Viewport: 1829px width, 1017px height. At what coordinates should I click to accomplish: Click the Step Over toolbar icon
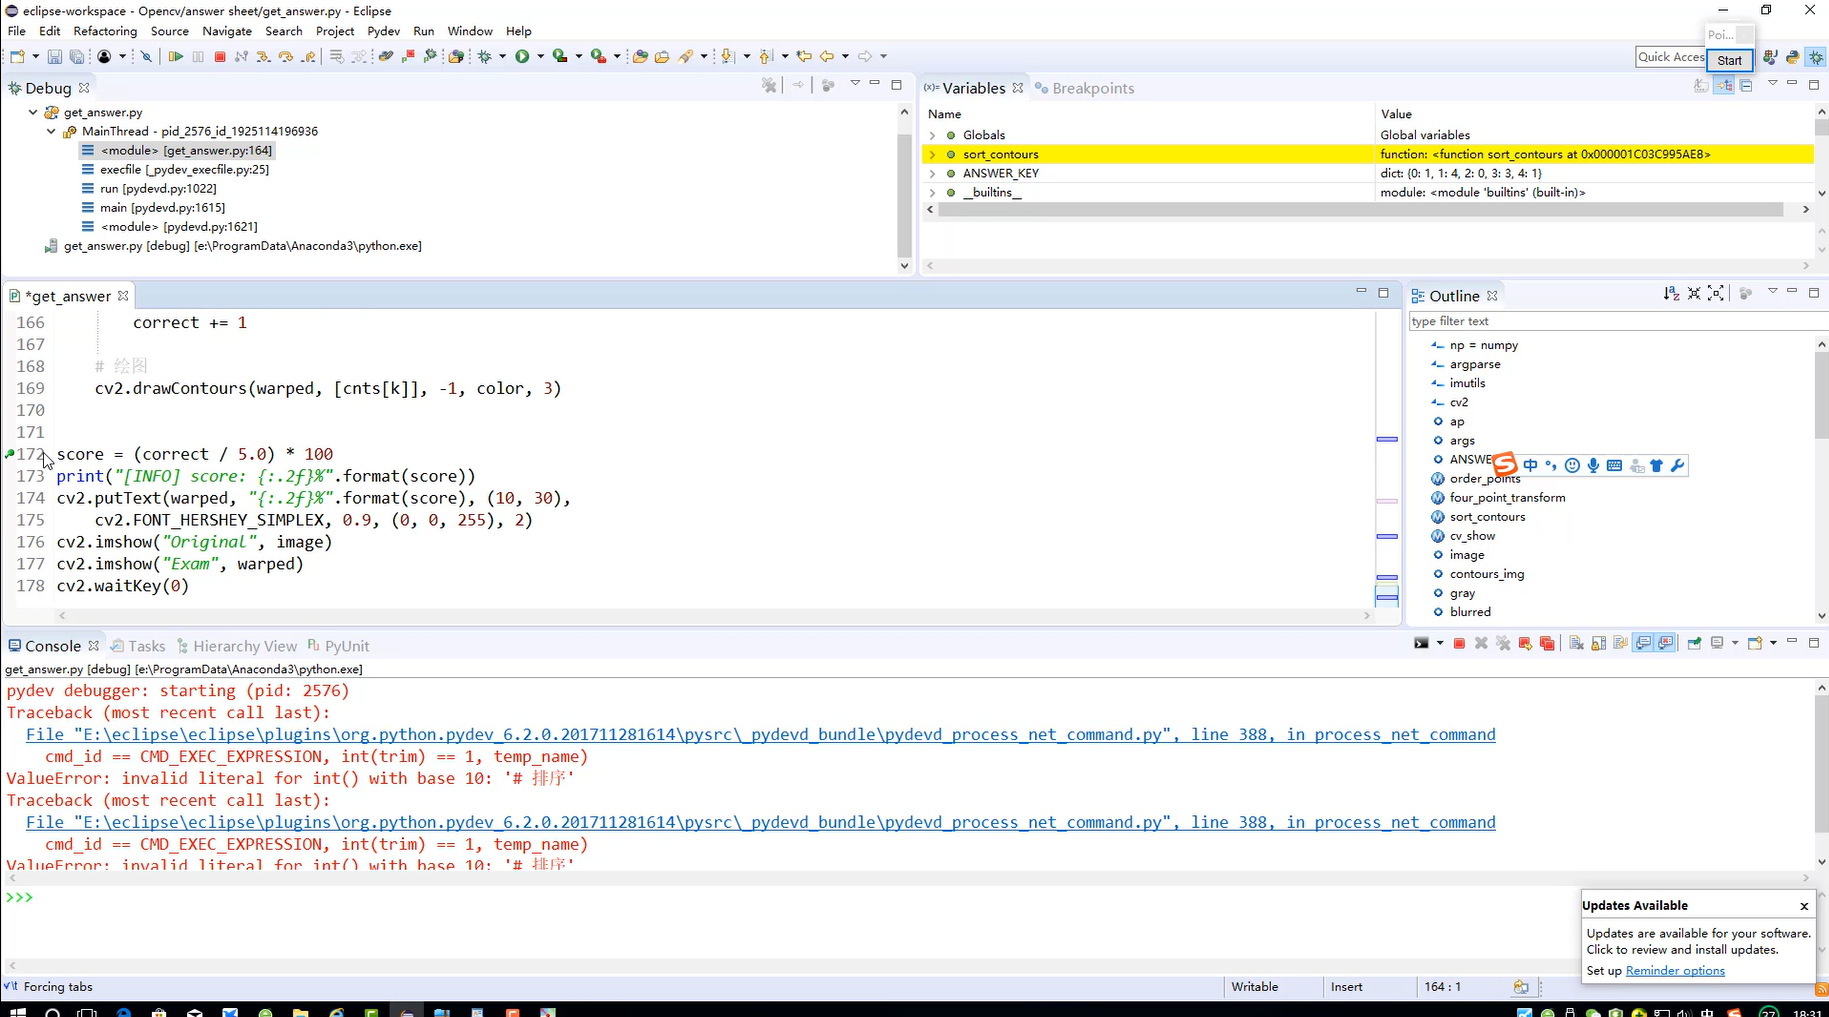(286, 57)
